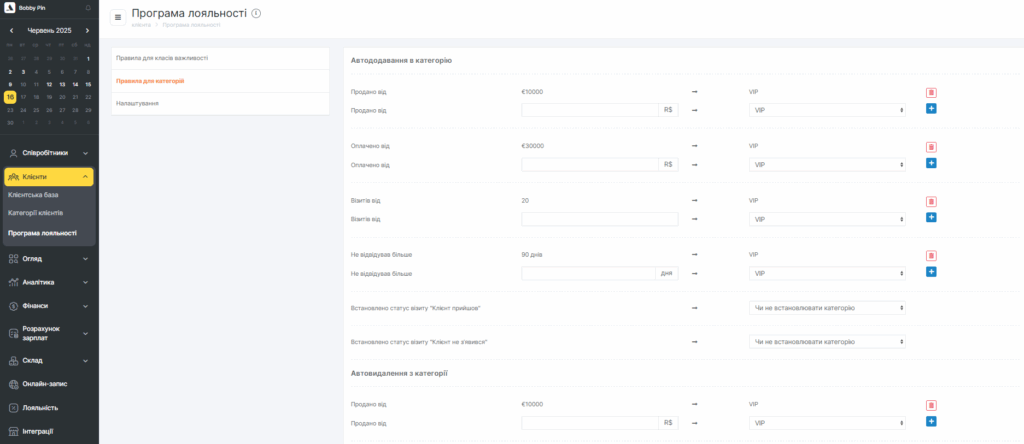This screenshot has height=444, width=1024.
Task: Select Програма лояльності in sidebar submenu
Action: 42,232
